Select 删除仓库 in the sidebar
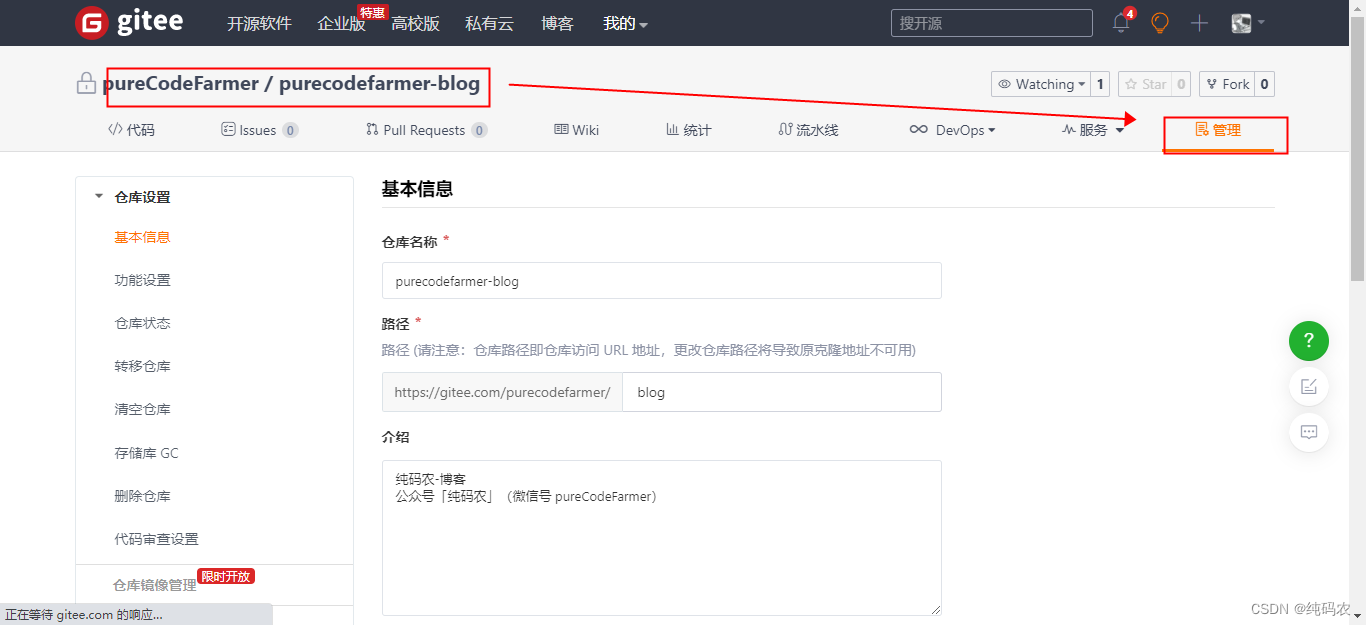This screenshot has height=625, width=1366. tap(143, 496)
